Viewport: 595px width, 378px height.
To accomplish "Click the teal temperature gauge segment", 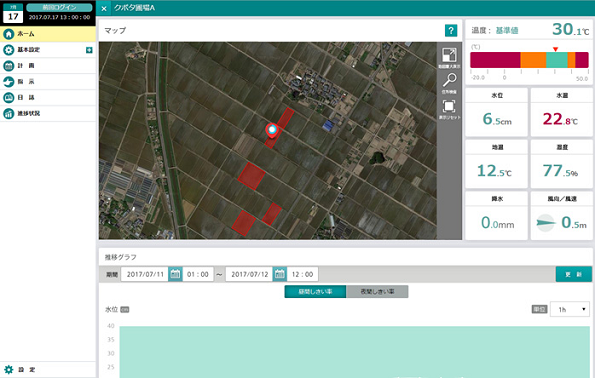I will point(557,60).
